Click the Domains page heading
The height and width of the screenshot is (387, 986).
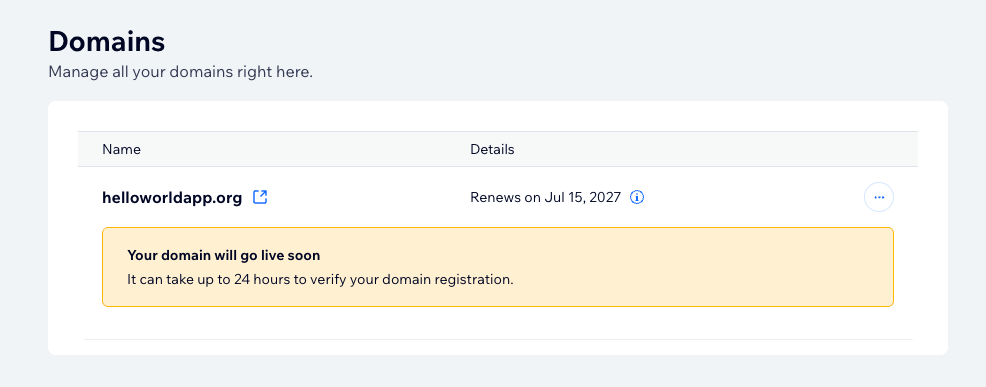pyautogui.click(x=107, y=42)
